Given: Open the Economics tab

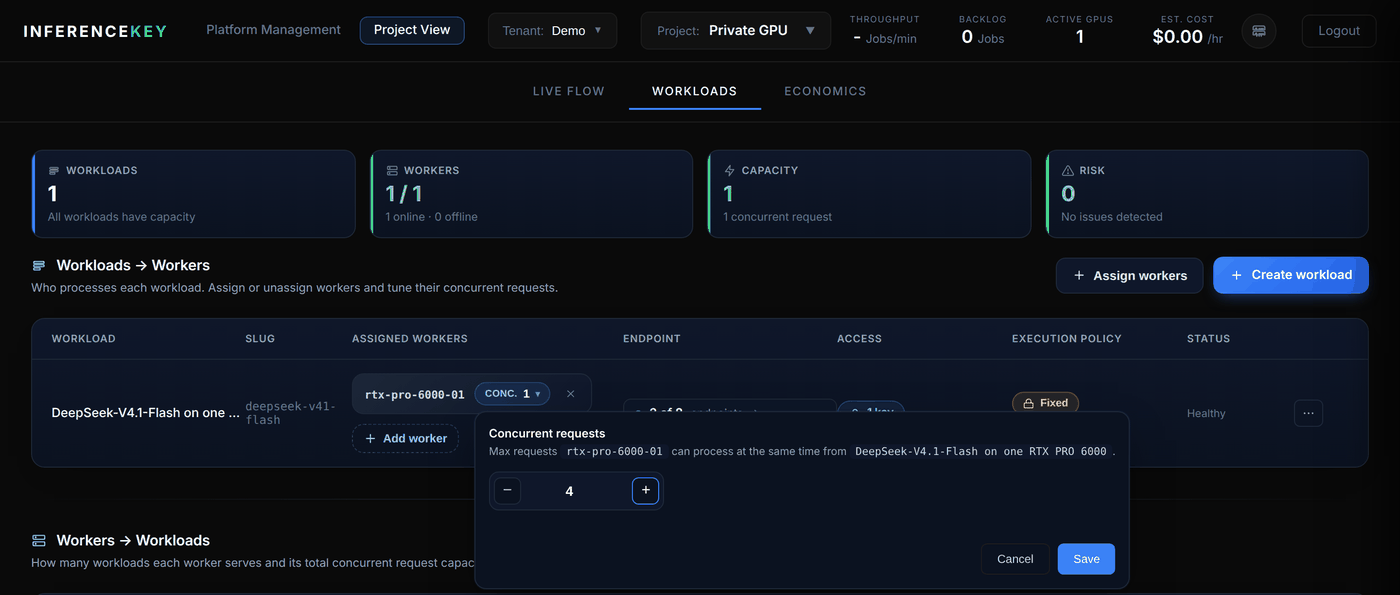Looking at the screenshot, I should tap(825, 91).
